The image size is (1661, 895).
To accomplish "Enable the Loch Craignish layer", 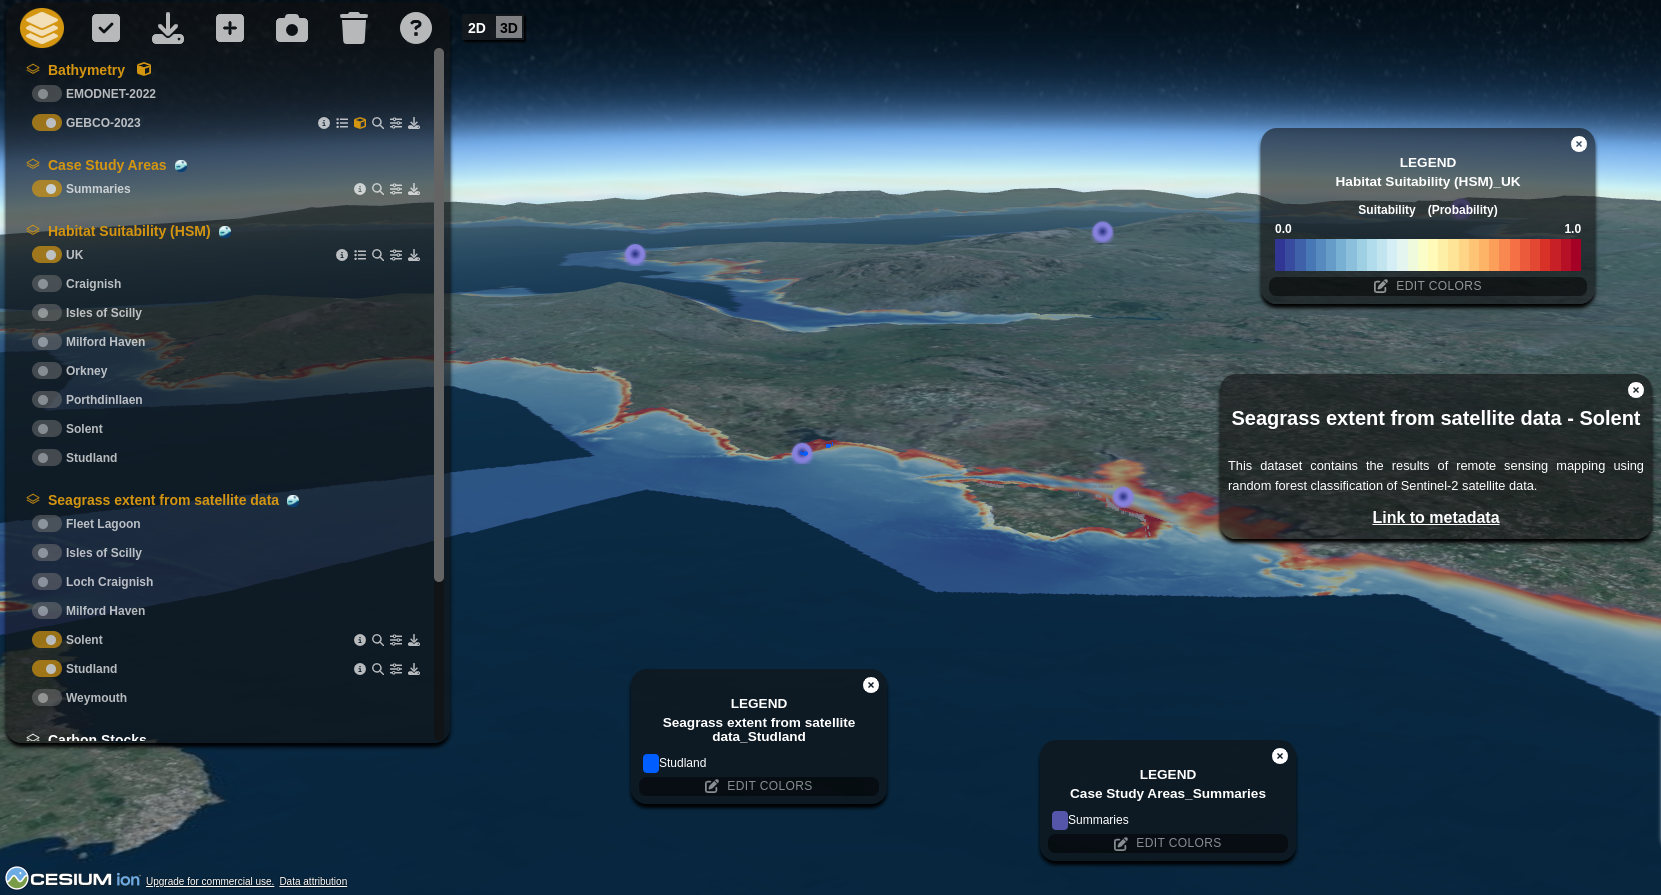I will click(x=46, y=582).
